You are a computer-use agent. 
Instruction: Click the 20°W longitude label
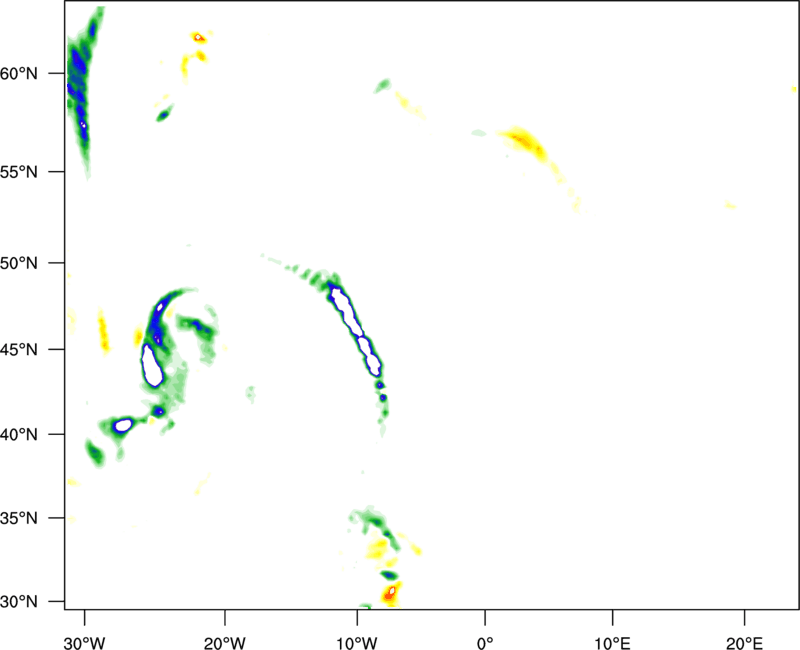[224, 643]
